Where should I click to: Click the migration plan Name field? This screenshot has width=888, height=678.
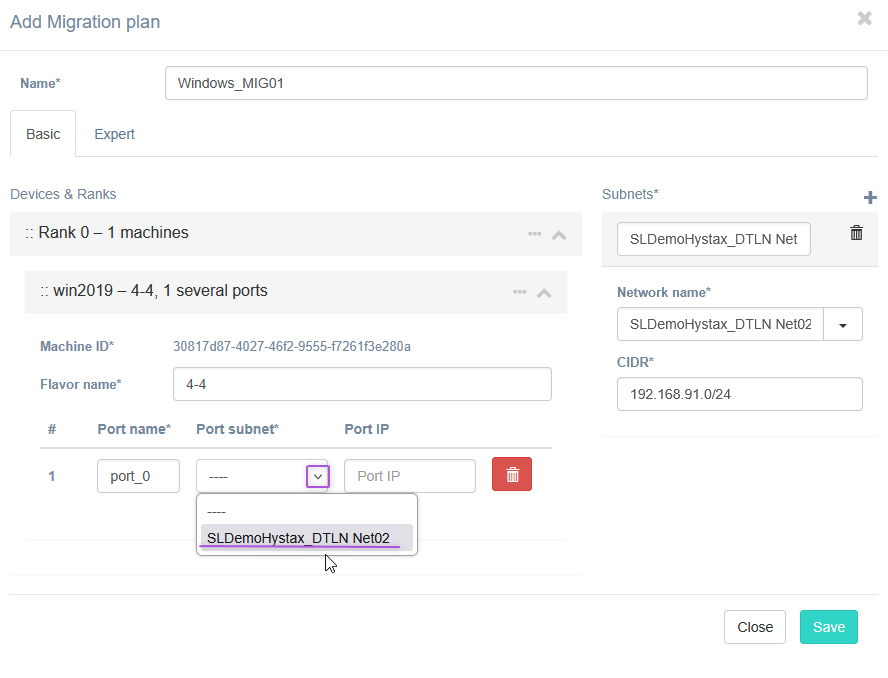click(515, 84)
